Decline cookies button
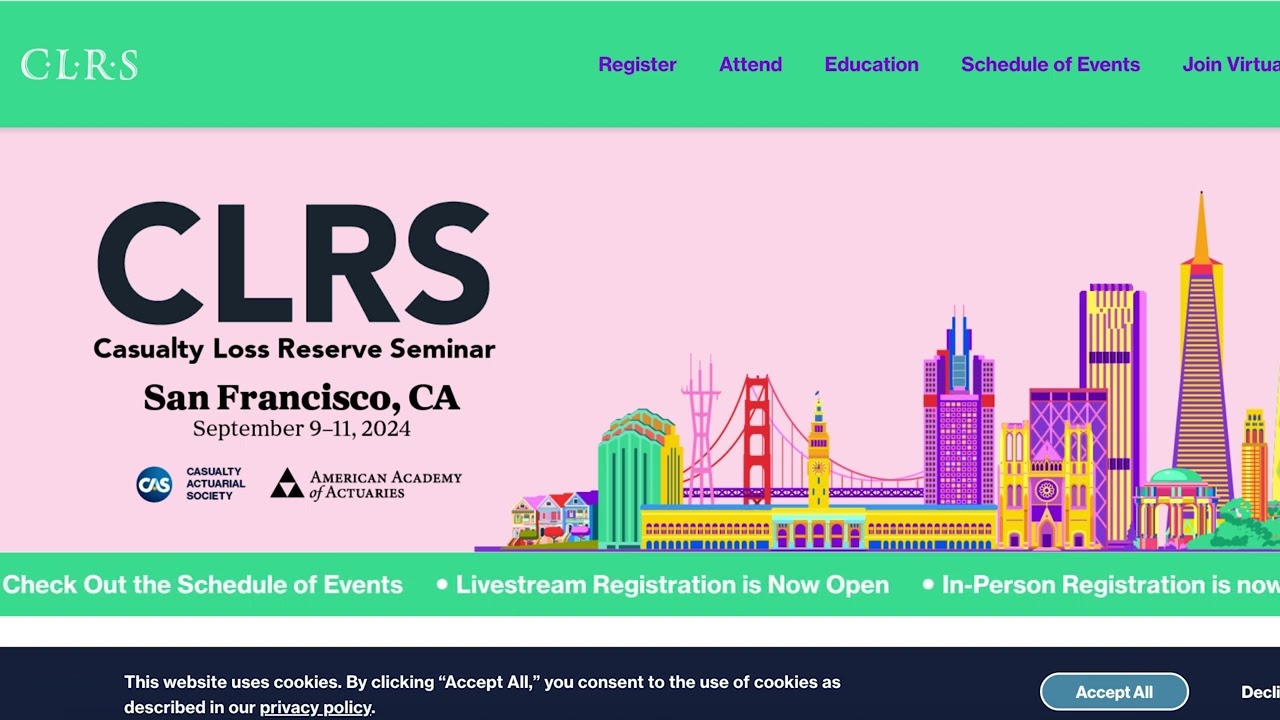 click(x=1260, y=692)
